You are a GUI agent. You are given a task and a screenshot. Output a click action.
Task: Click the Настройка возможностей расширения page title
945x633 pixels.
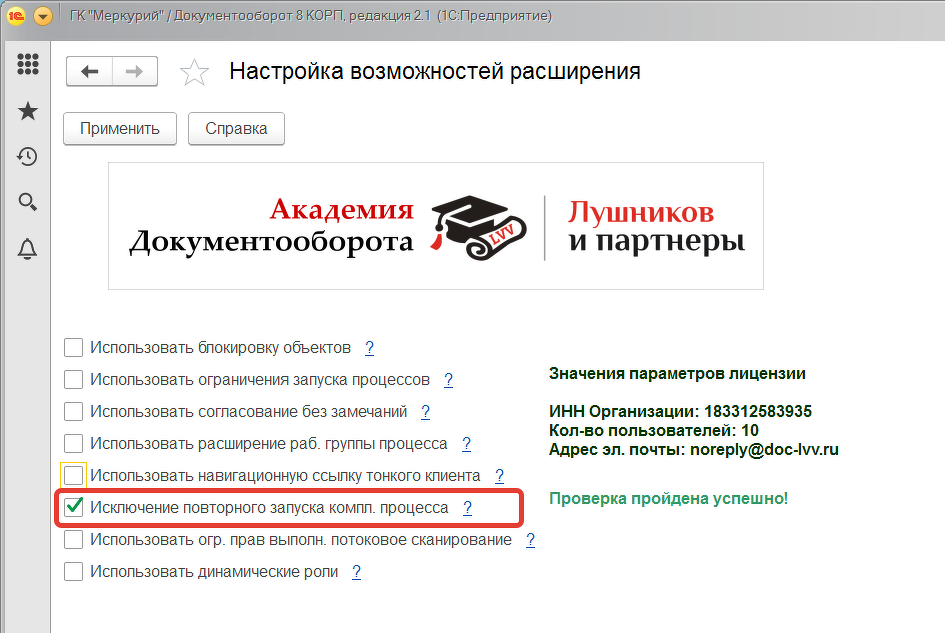pyautogui.click(x=435, y=72)
